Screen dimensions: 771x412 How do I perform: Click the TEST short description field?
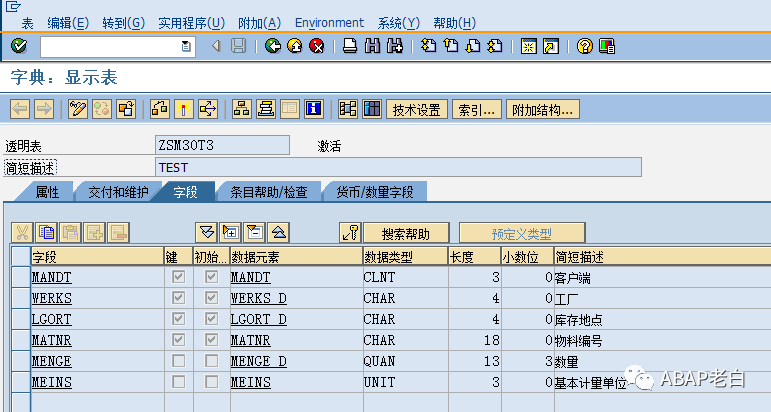click(x=398, y=167)
